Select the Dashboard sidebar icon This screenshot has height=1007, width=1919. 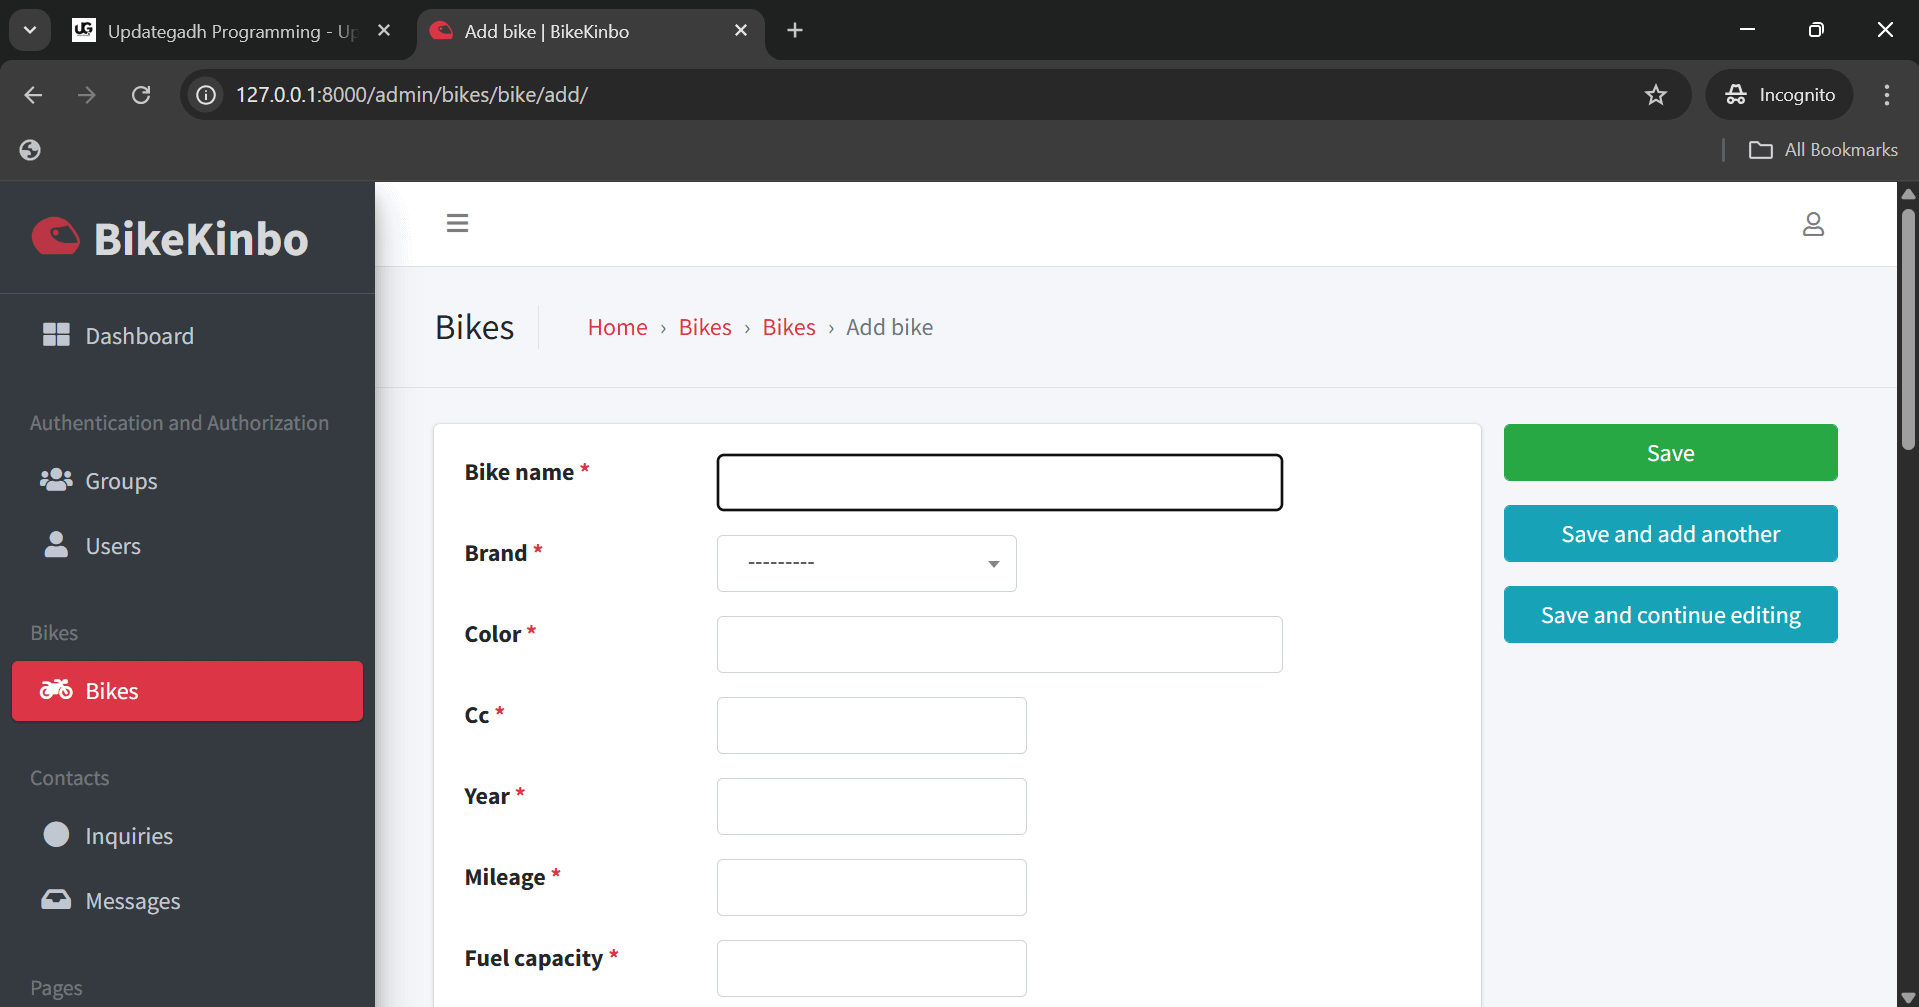tap(56, 335)
